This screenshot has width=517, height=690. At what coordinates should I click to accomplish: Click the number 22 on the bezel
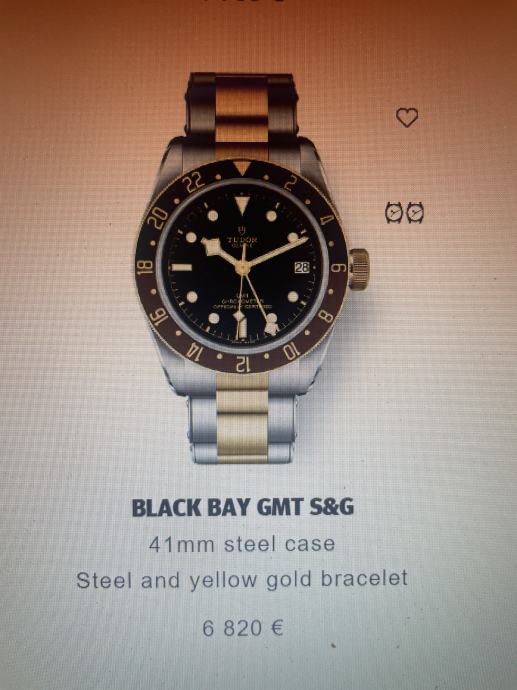(194, 181)
